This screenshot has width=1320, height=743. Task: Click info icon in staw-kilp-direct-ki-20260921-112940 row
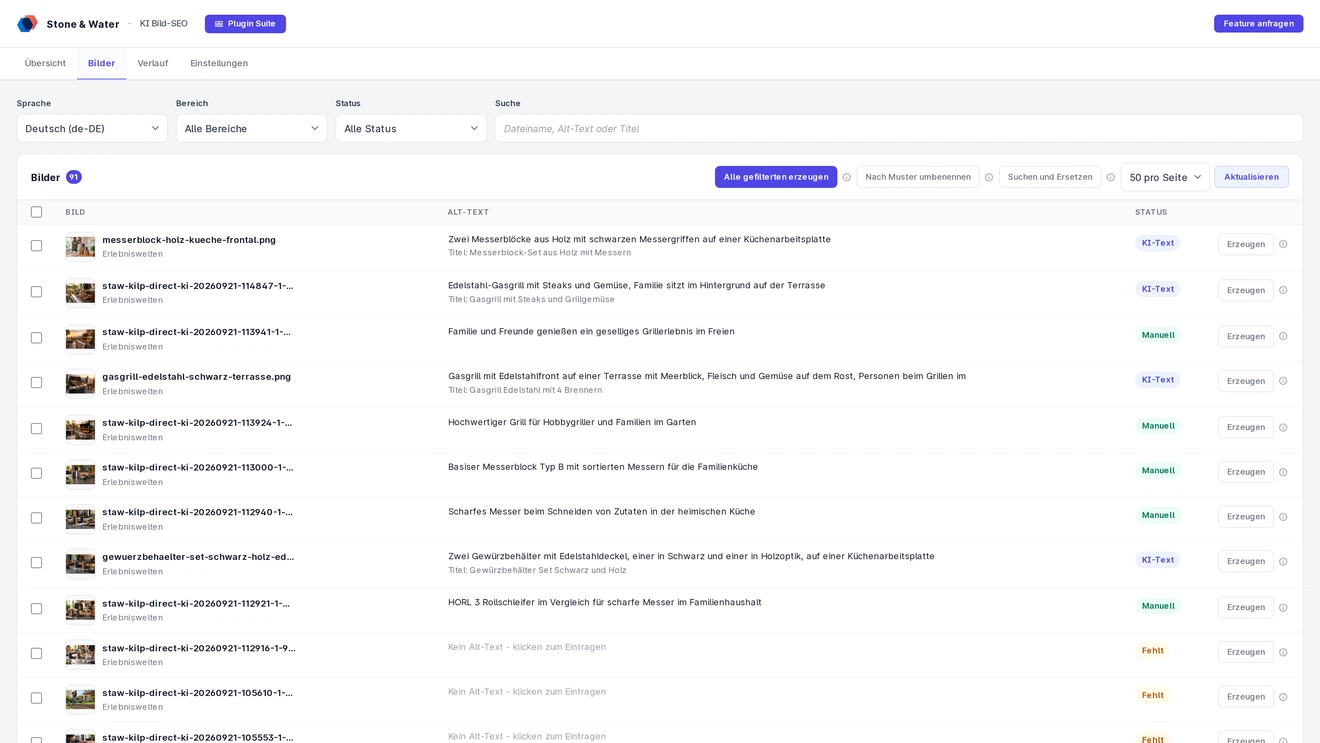[x=1283, y=517]
